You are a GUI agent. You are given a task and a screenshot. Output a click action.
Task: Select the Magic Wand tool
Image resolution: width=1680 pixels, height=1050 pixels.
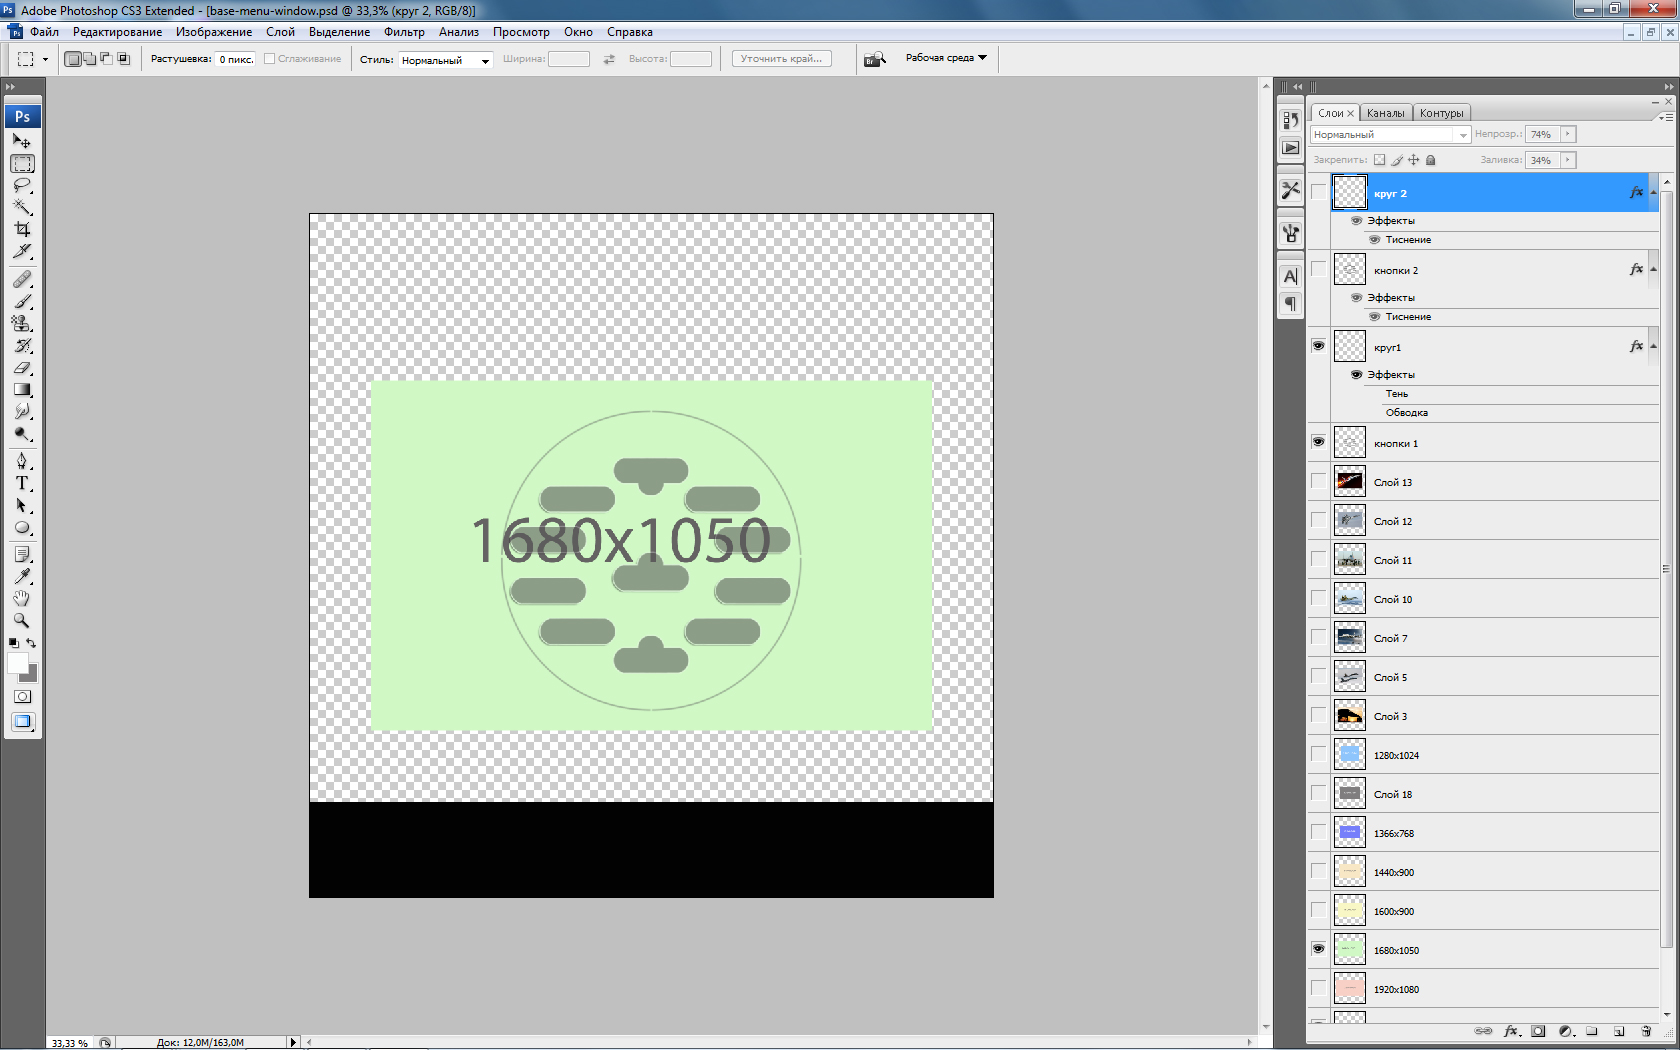(22, 207)
